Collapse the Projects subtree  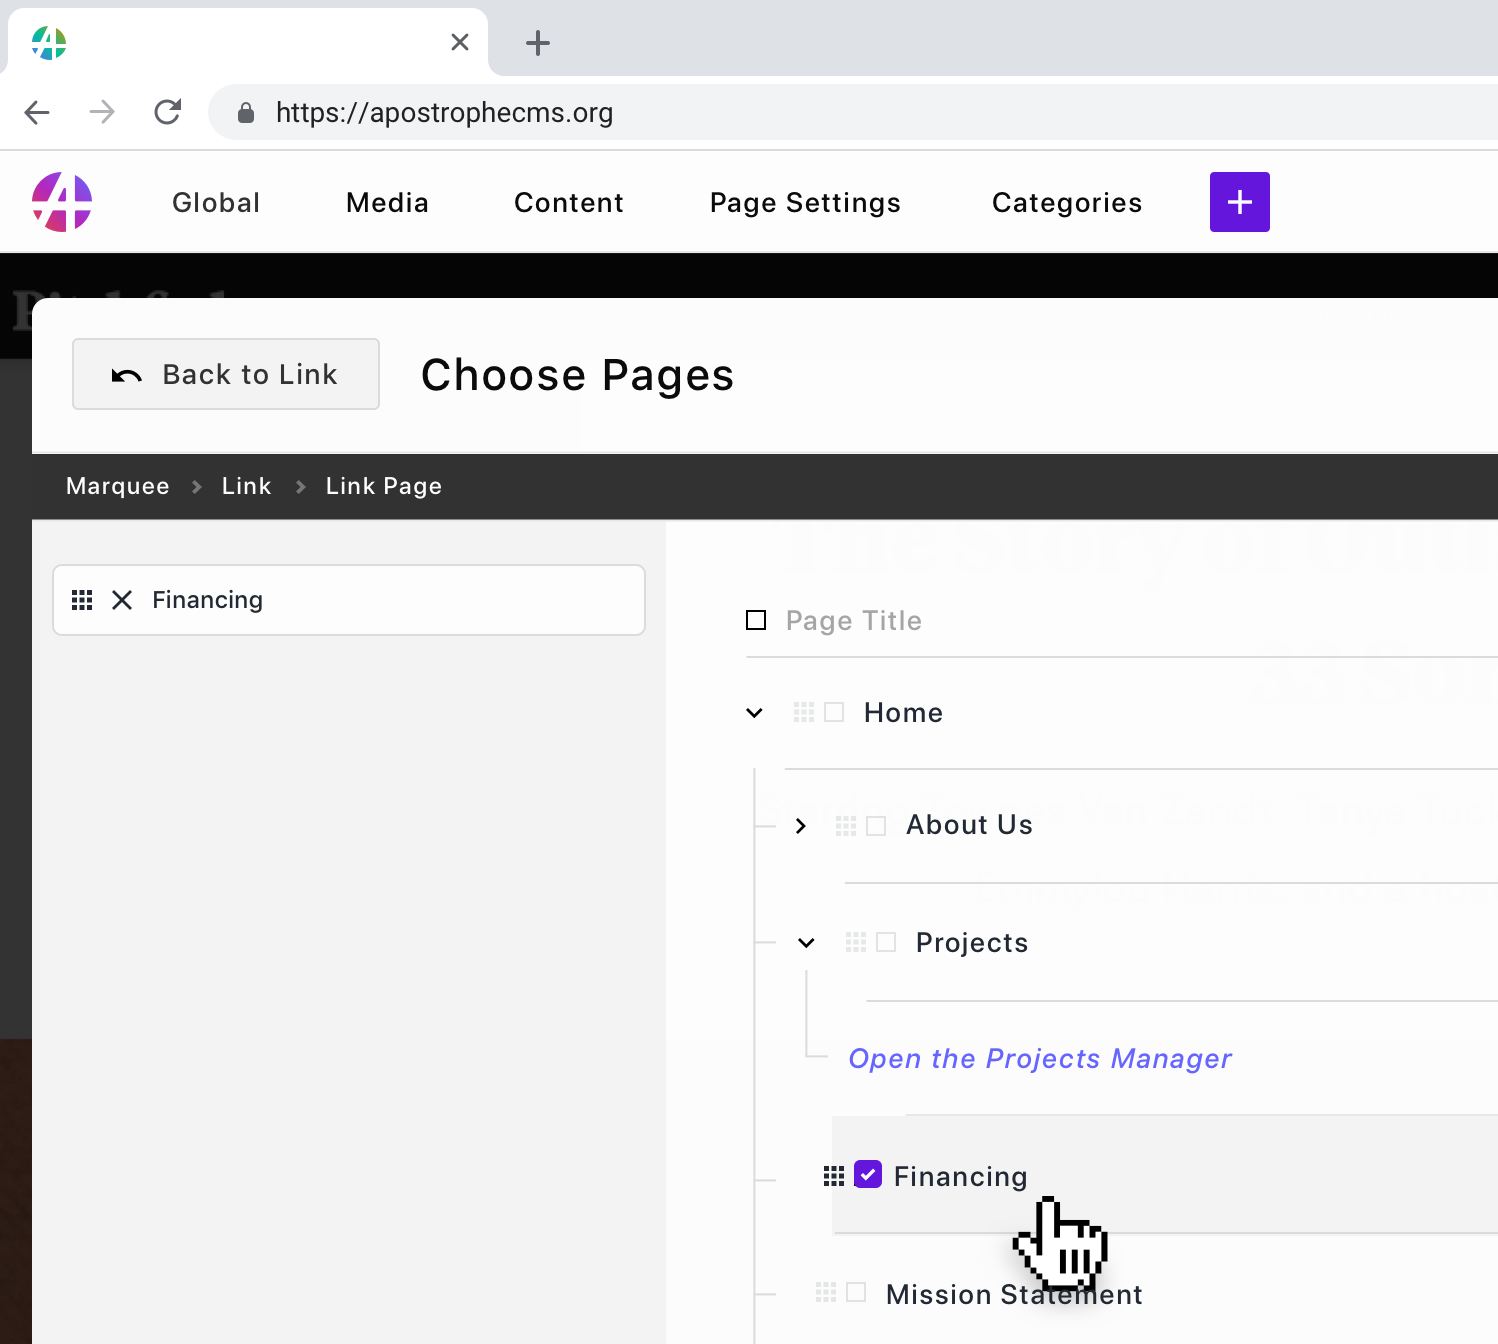coord(805,942)
